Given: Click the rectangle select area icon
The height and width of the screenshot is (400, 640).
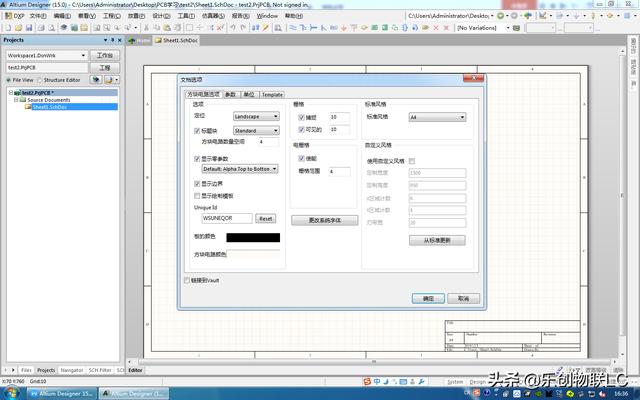Looking at the screenshot, I should tap(189, 28).
